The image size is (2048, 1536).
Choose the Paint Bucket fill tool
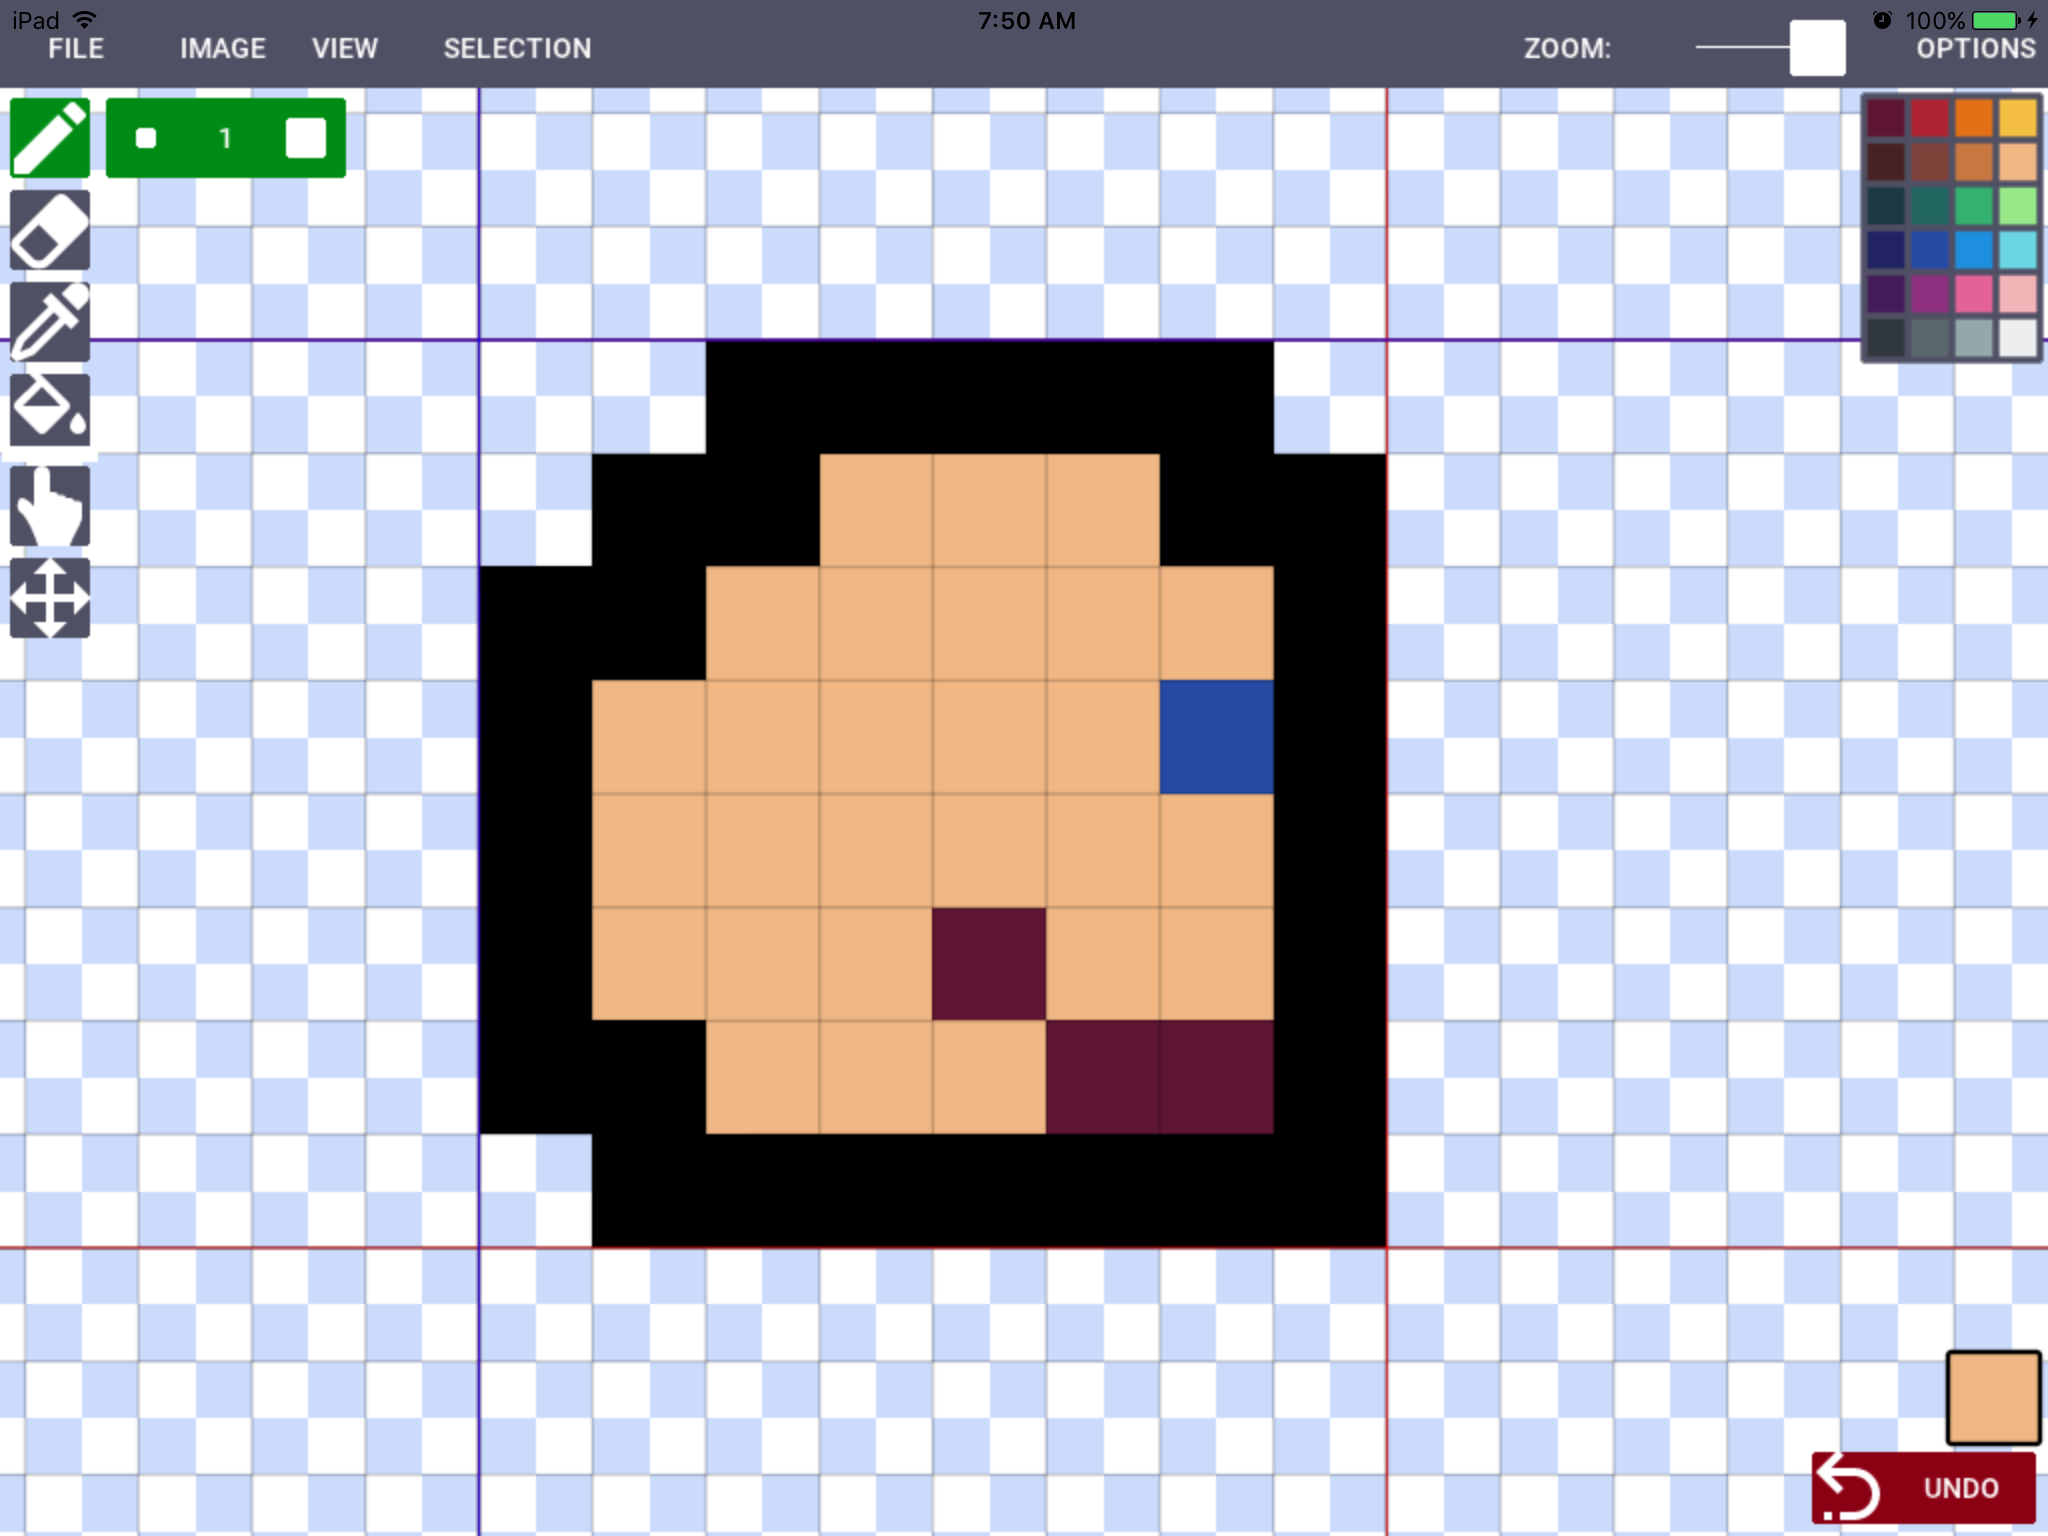[50, 410]
